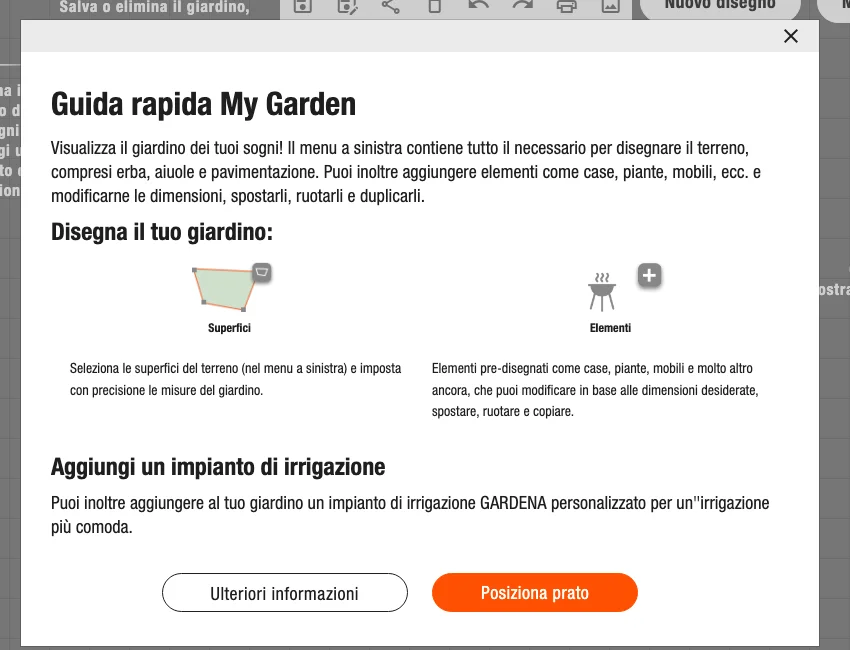The height and width of the screenshot is (650, 850).
Task: Click the Posiziona prato button
Action: [535, 593]
